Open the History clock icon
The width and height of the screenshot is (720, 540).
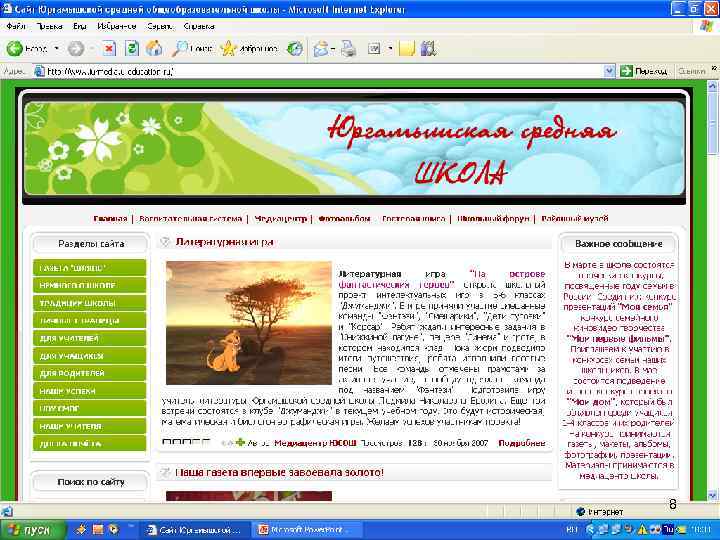click(x=295, y=48)
